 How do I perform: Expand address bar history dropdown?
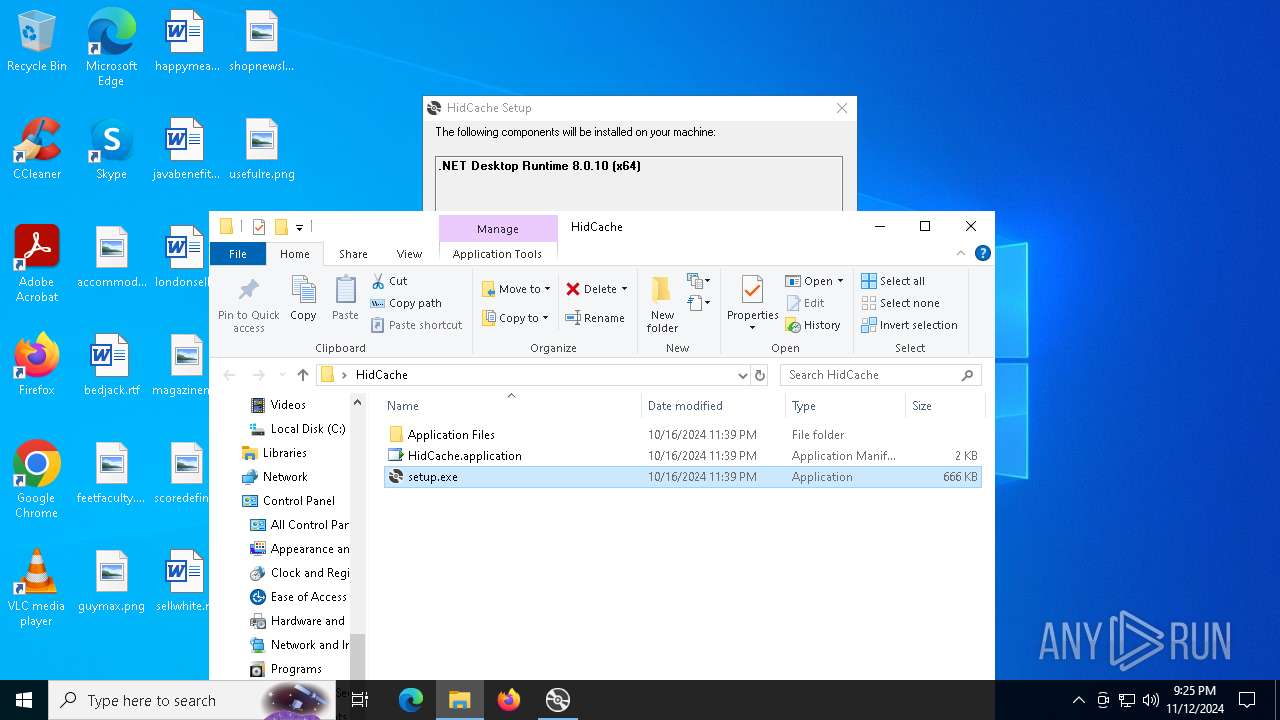pos(742,375)
